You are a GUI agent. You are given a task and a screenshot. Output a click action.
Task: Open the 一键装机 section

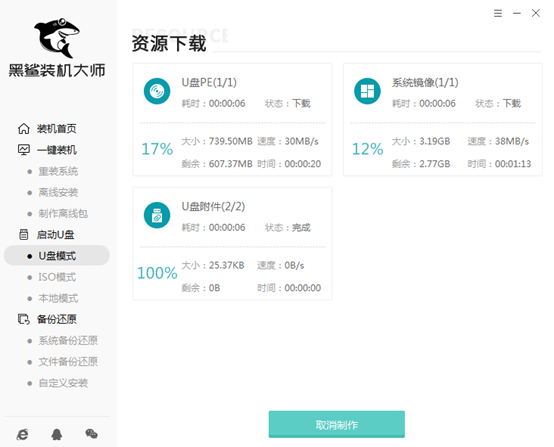pos(57,150)
